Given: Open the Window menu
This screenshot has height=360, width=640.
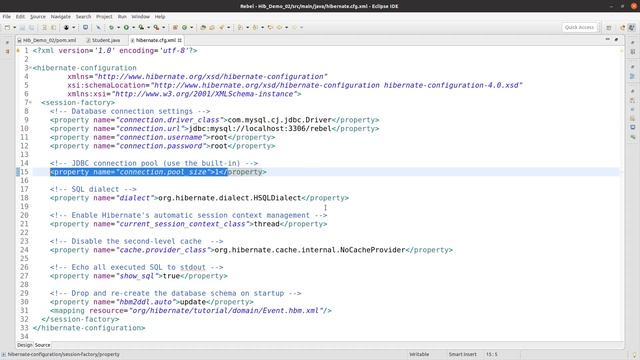Looking at the screenshot, I should click(140, 17).
